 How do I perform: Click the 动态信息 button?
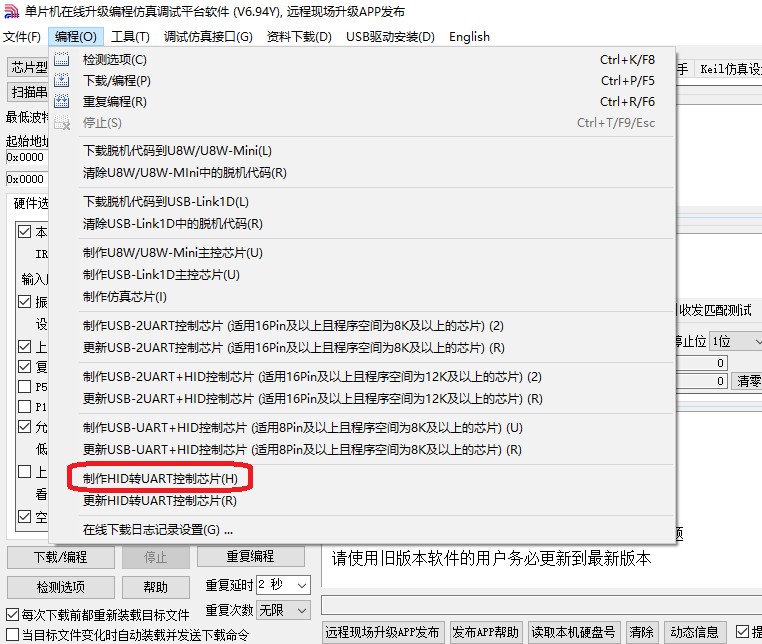[694, 632]
